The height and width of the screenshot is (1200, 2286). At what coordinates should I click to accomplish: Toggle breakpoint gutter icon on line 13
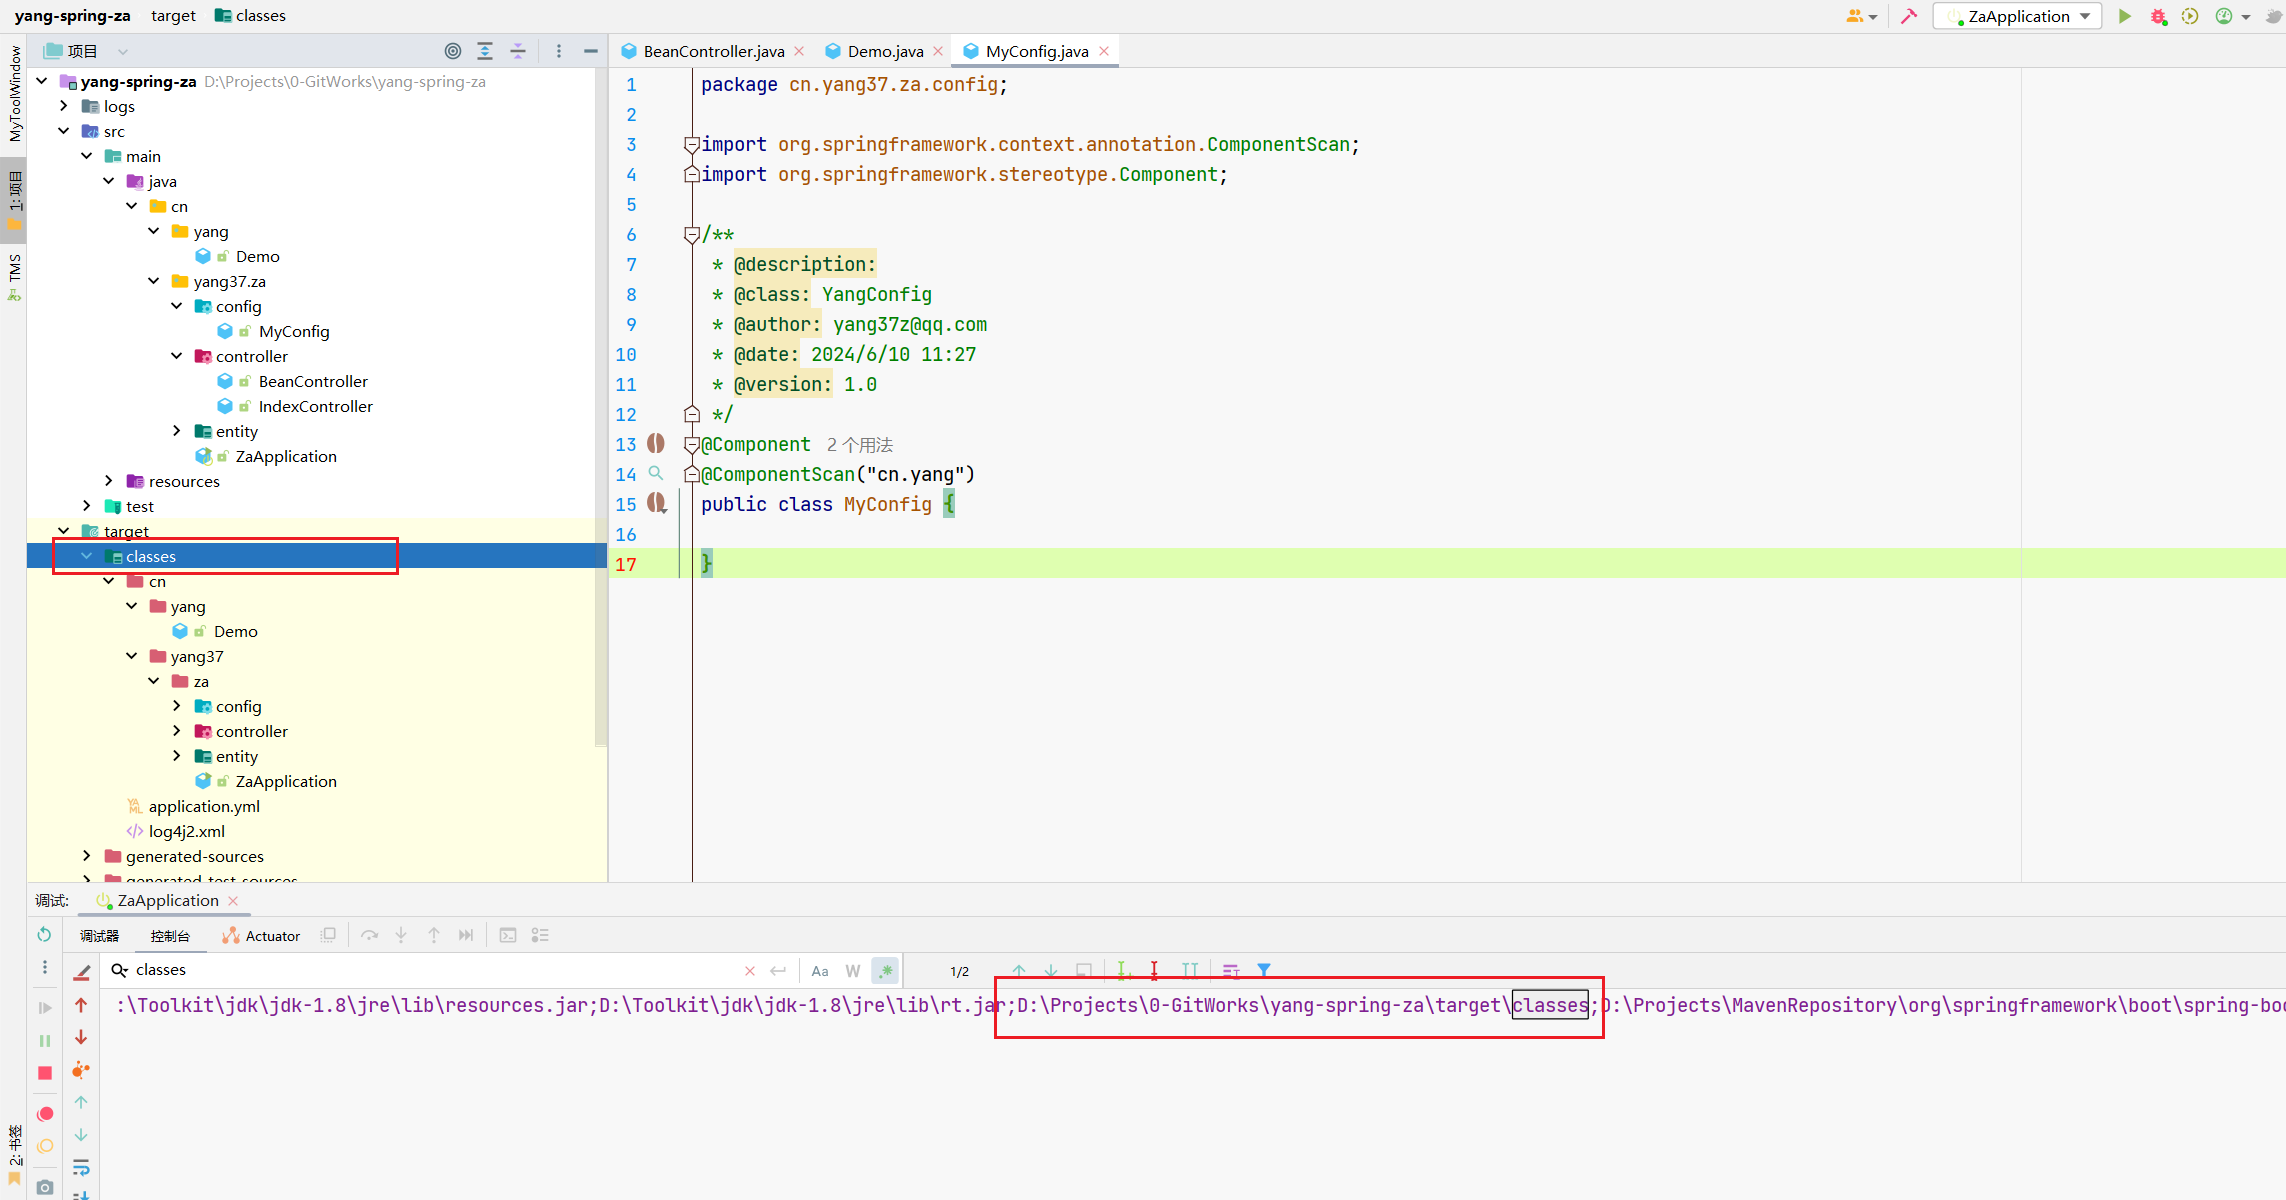[x=656, y=443]
